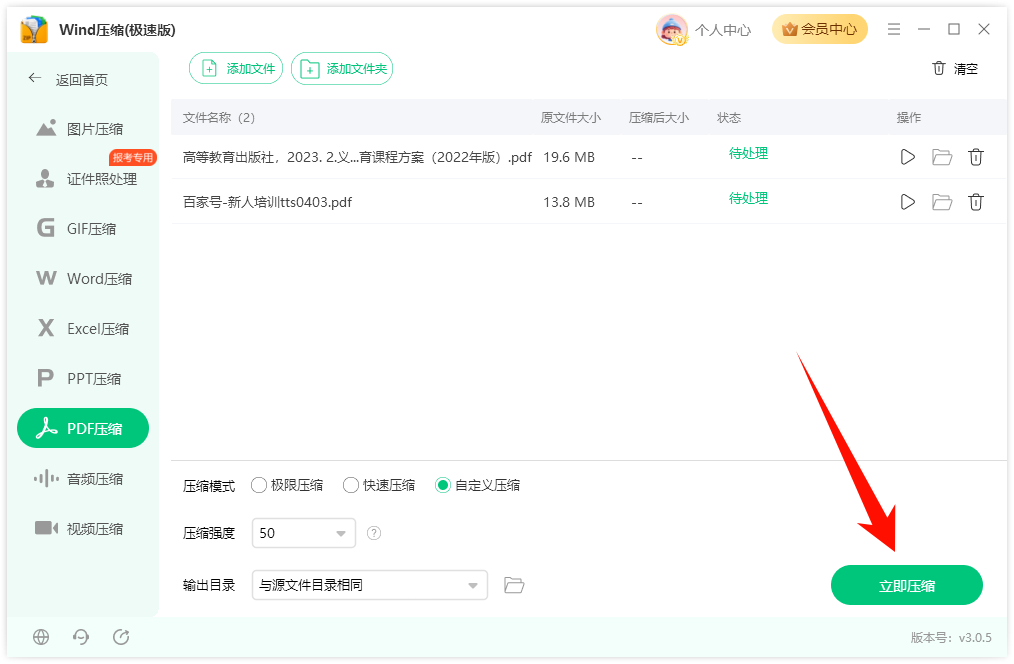Click the 版本号: v3.0.5 text

[x=951, y=637]
